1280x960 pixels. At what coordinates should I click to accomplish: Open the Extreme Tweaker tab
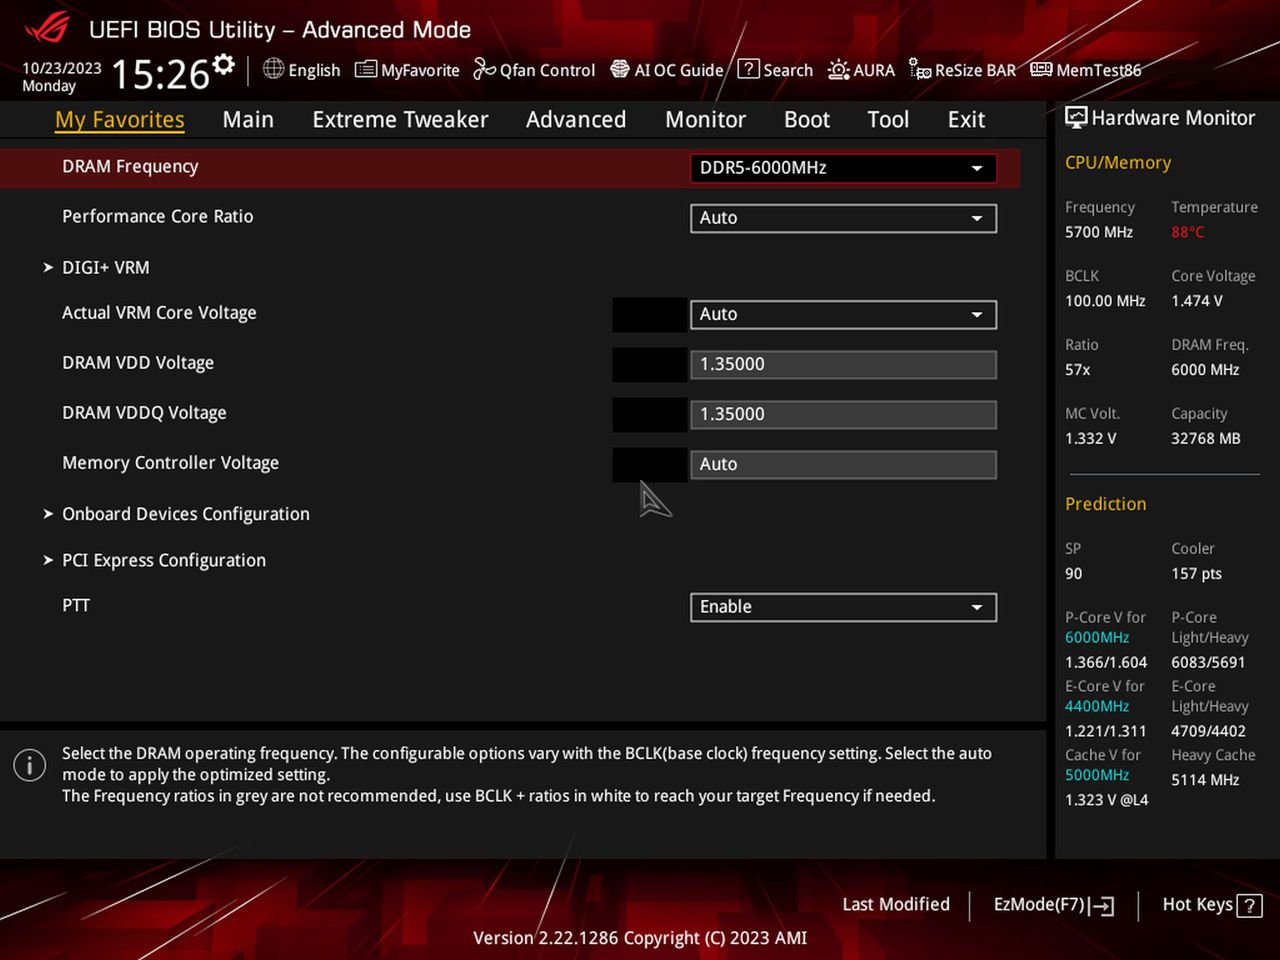tap(400, 119)
